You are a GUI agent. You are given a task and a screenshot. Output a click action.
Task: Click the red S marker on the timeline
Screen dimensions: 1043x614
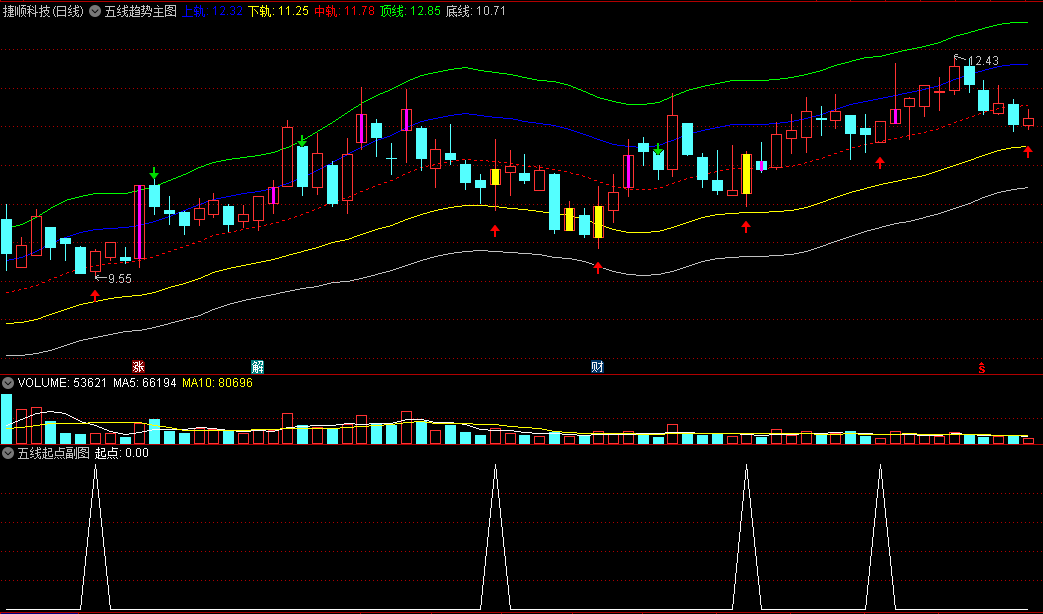click(982, 368)
